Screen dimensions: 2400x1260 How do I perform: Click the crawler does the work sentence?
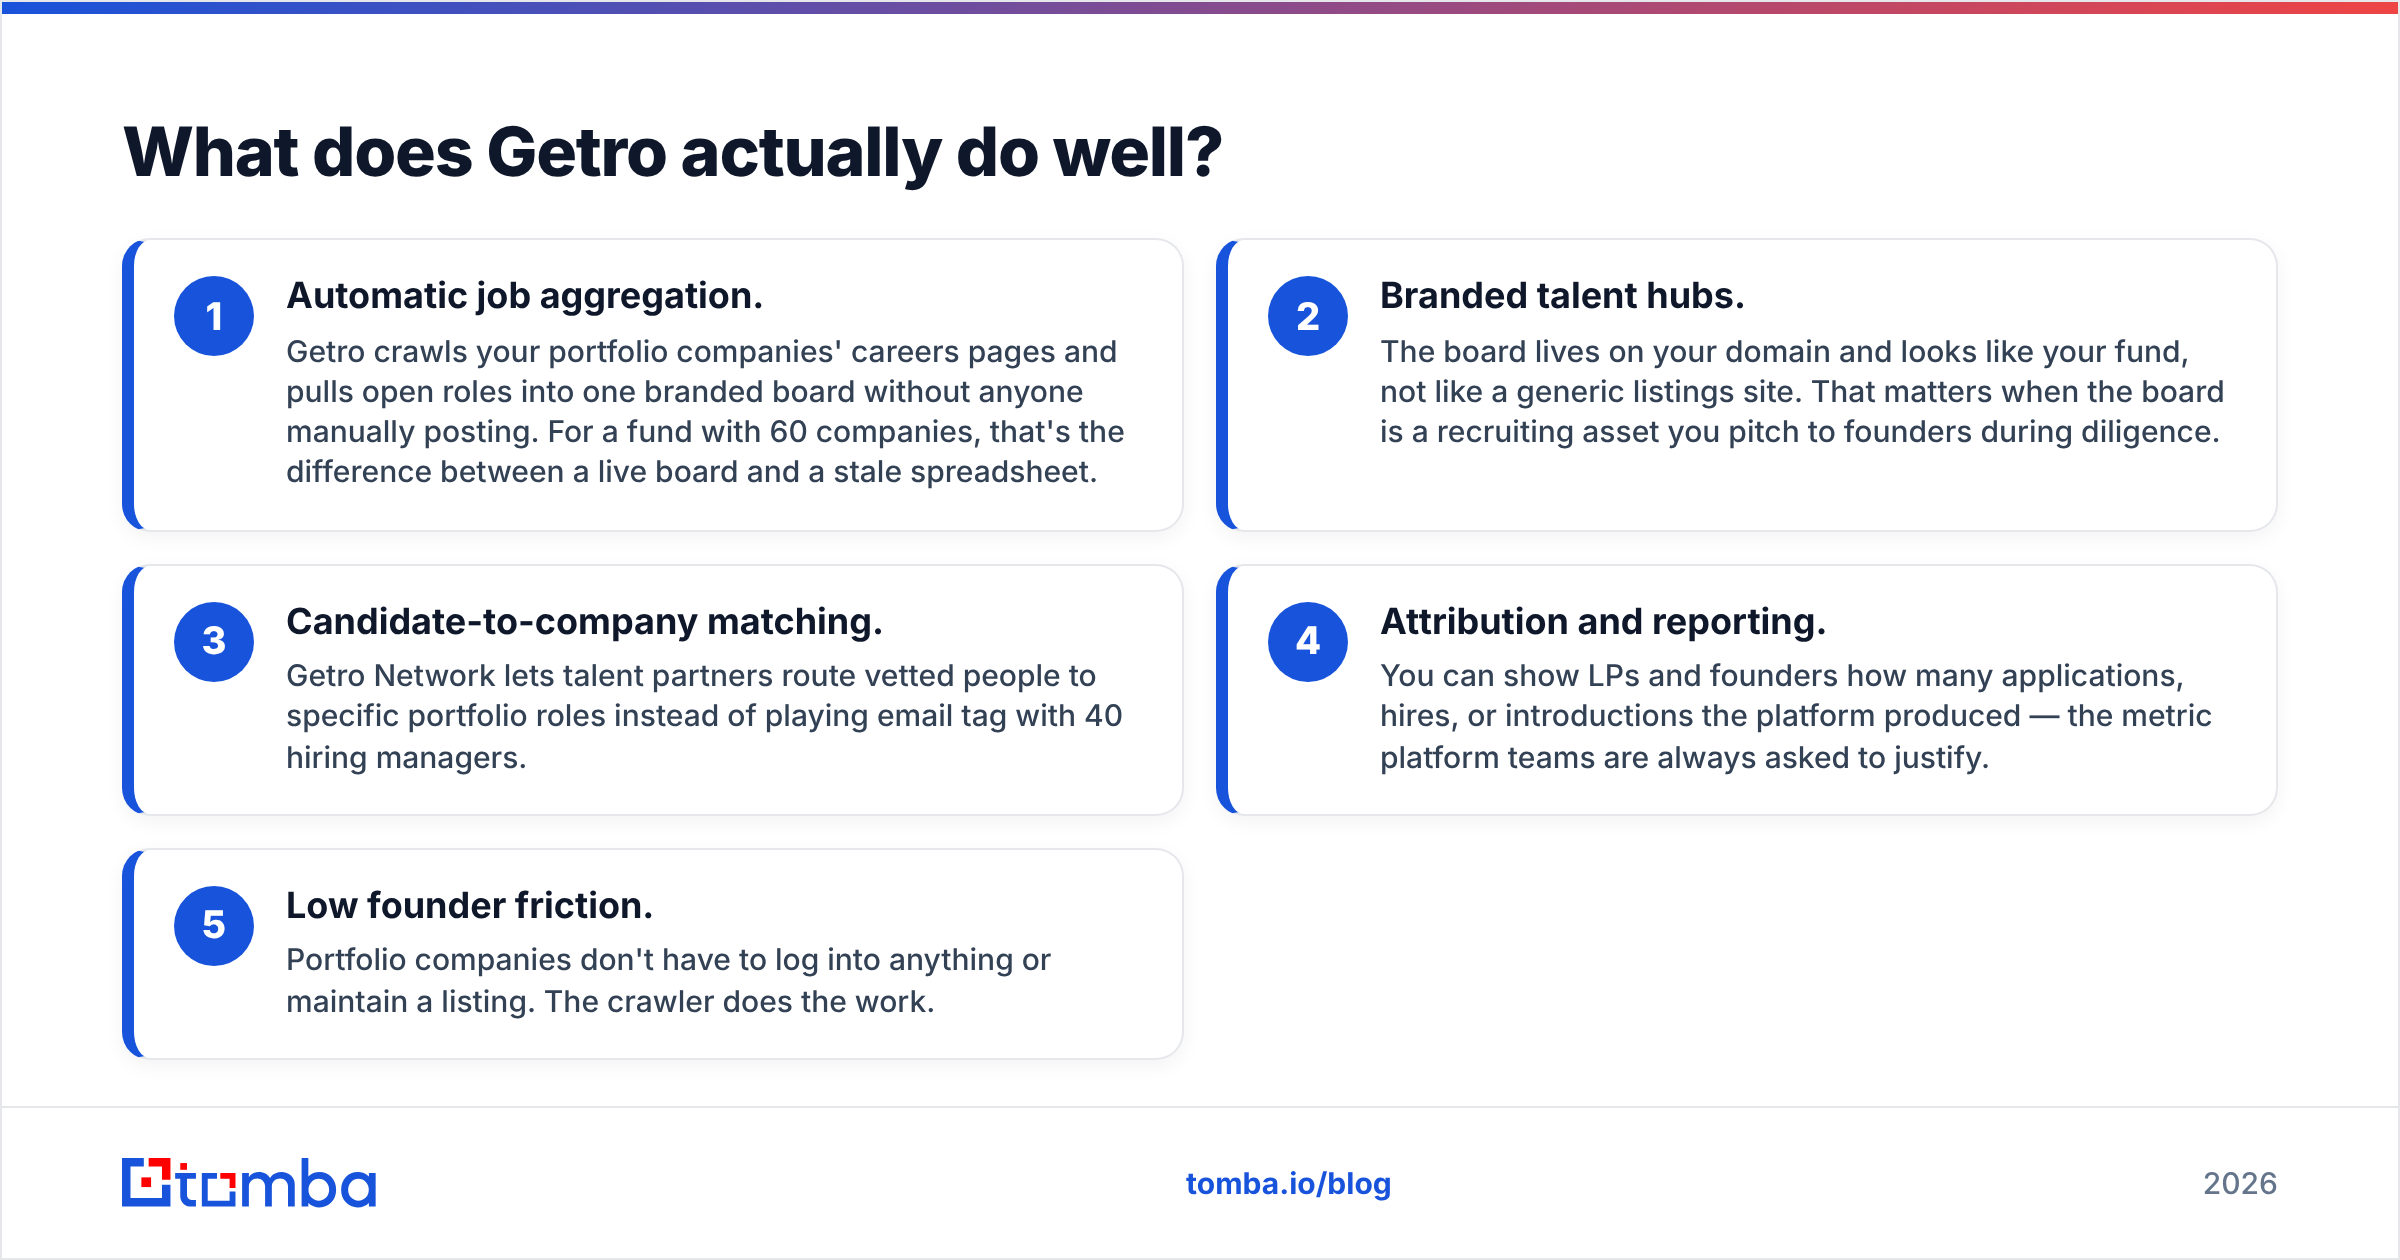point(739,1002)
